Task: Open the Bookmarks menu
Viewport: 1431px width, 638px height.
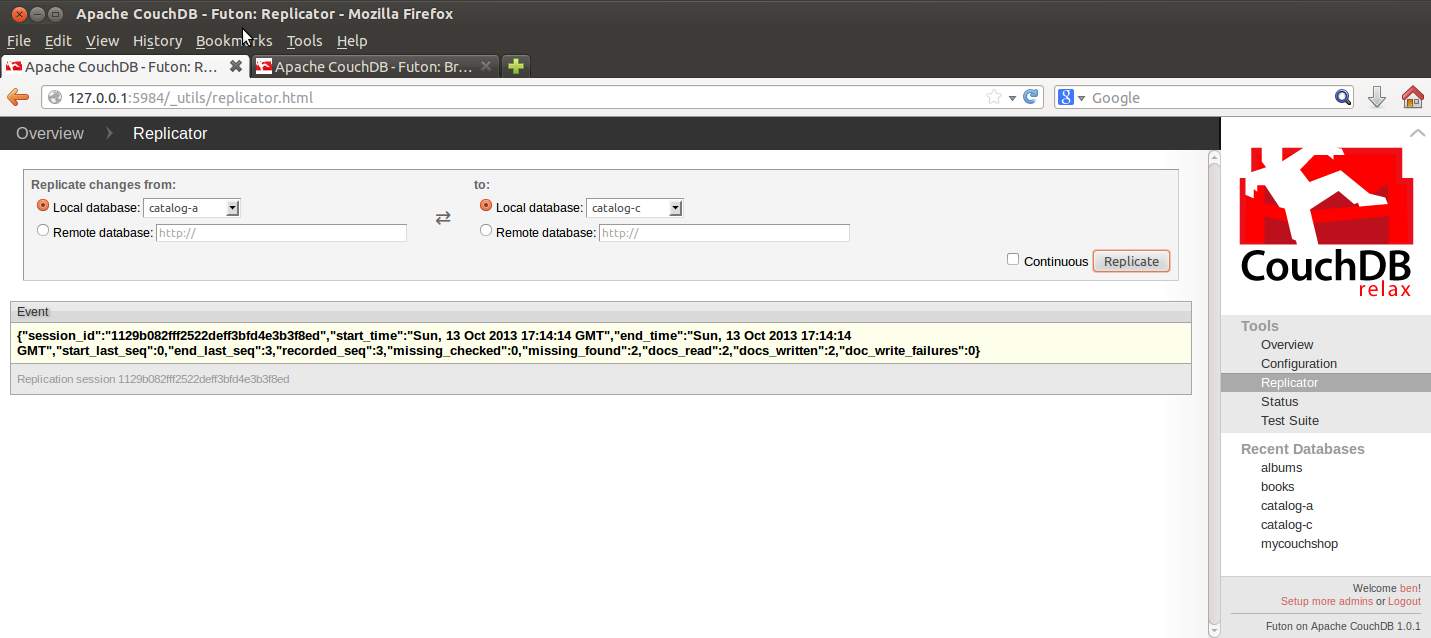Action: tap(234, 41)
